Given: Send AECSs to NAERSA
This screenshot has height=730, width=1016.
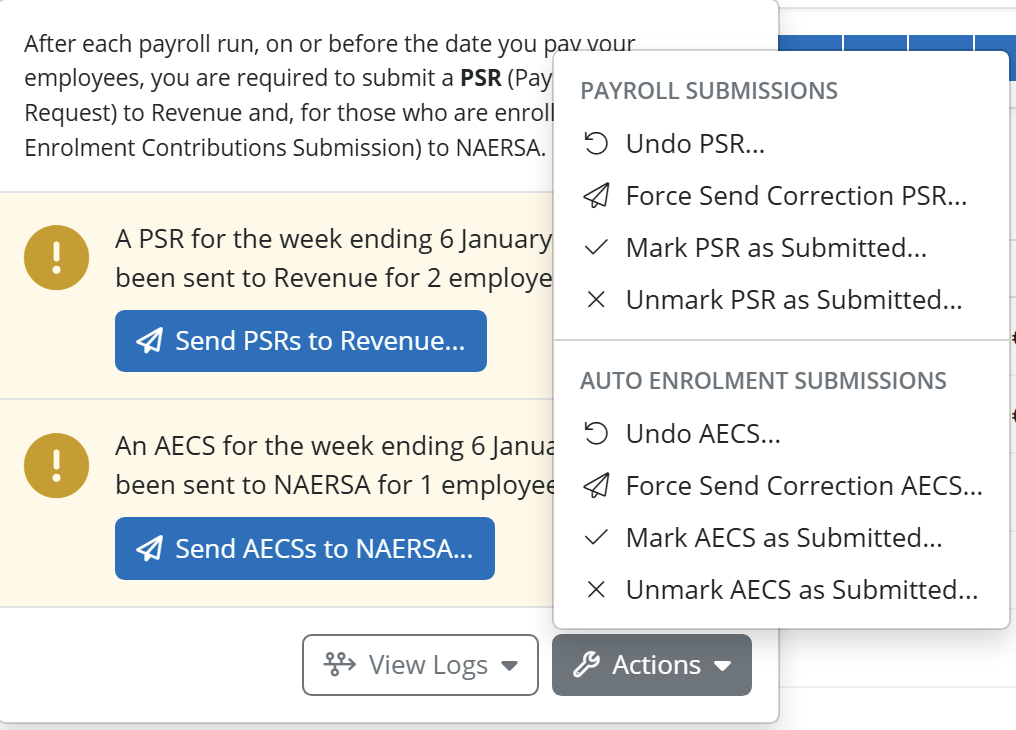Looking at the screenshot, I should [x=305, y=548].
